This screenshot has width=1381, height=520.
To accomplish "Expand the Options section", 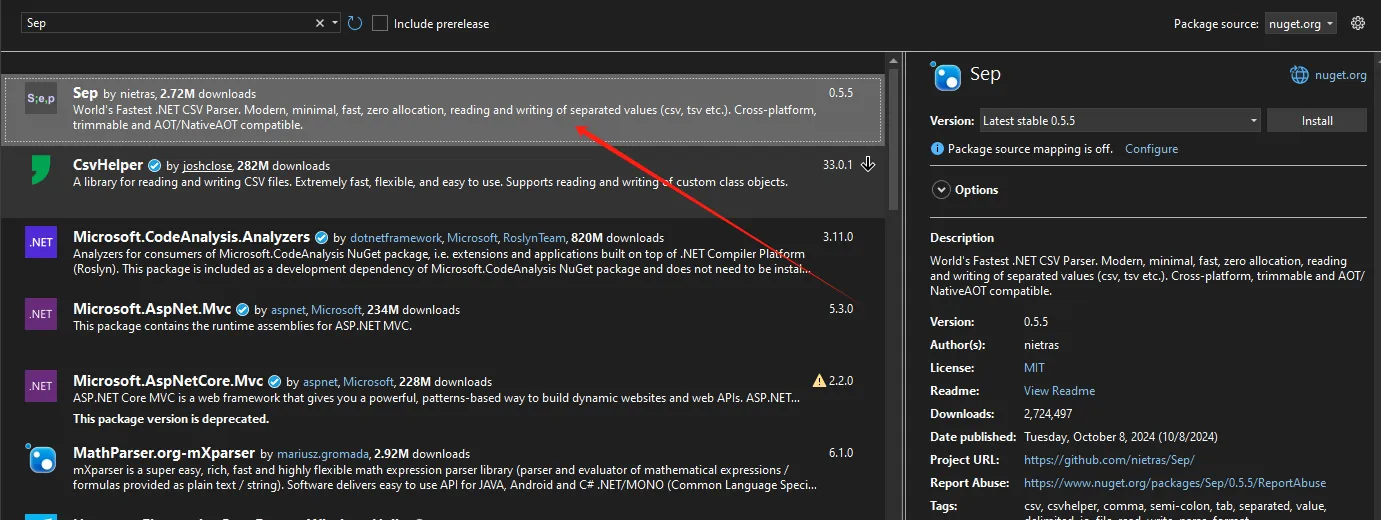I will 941,189.
